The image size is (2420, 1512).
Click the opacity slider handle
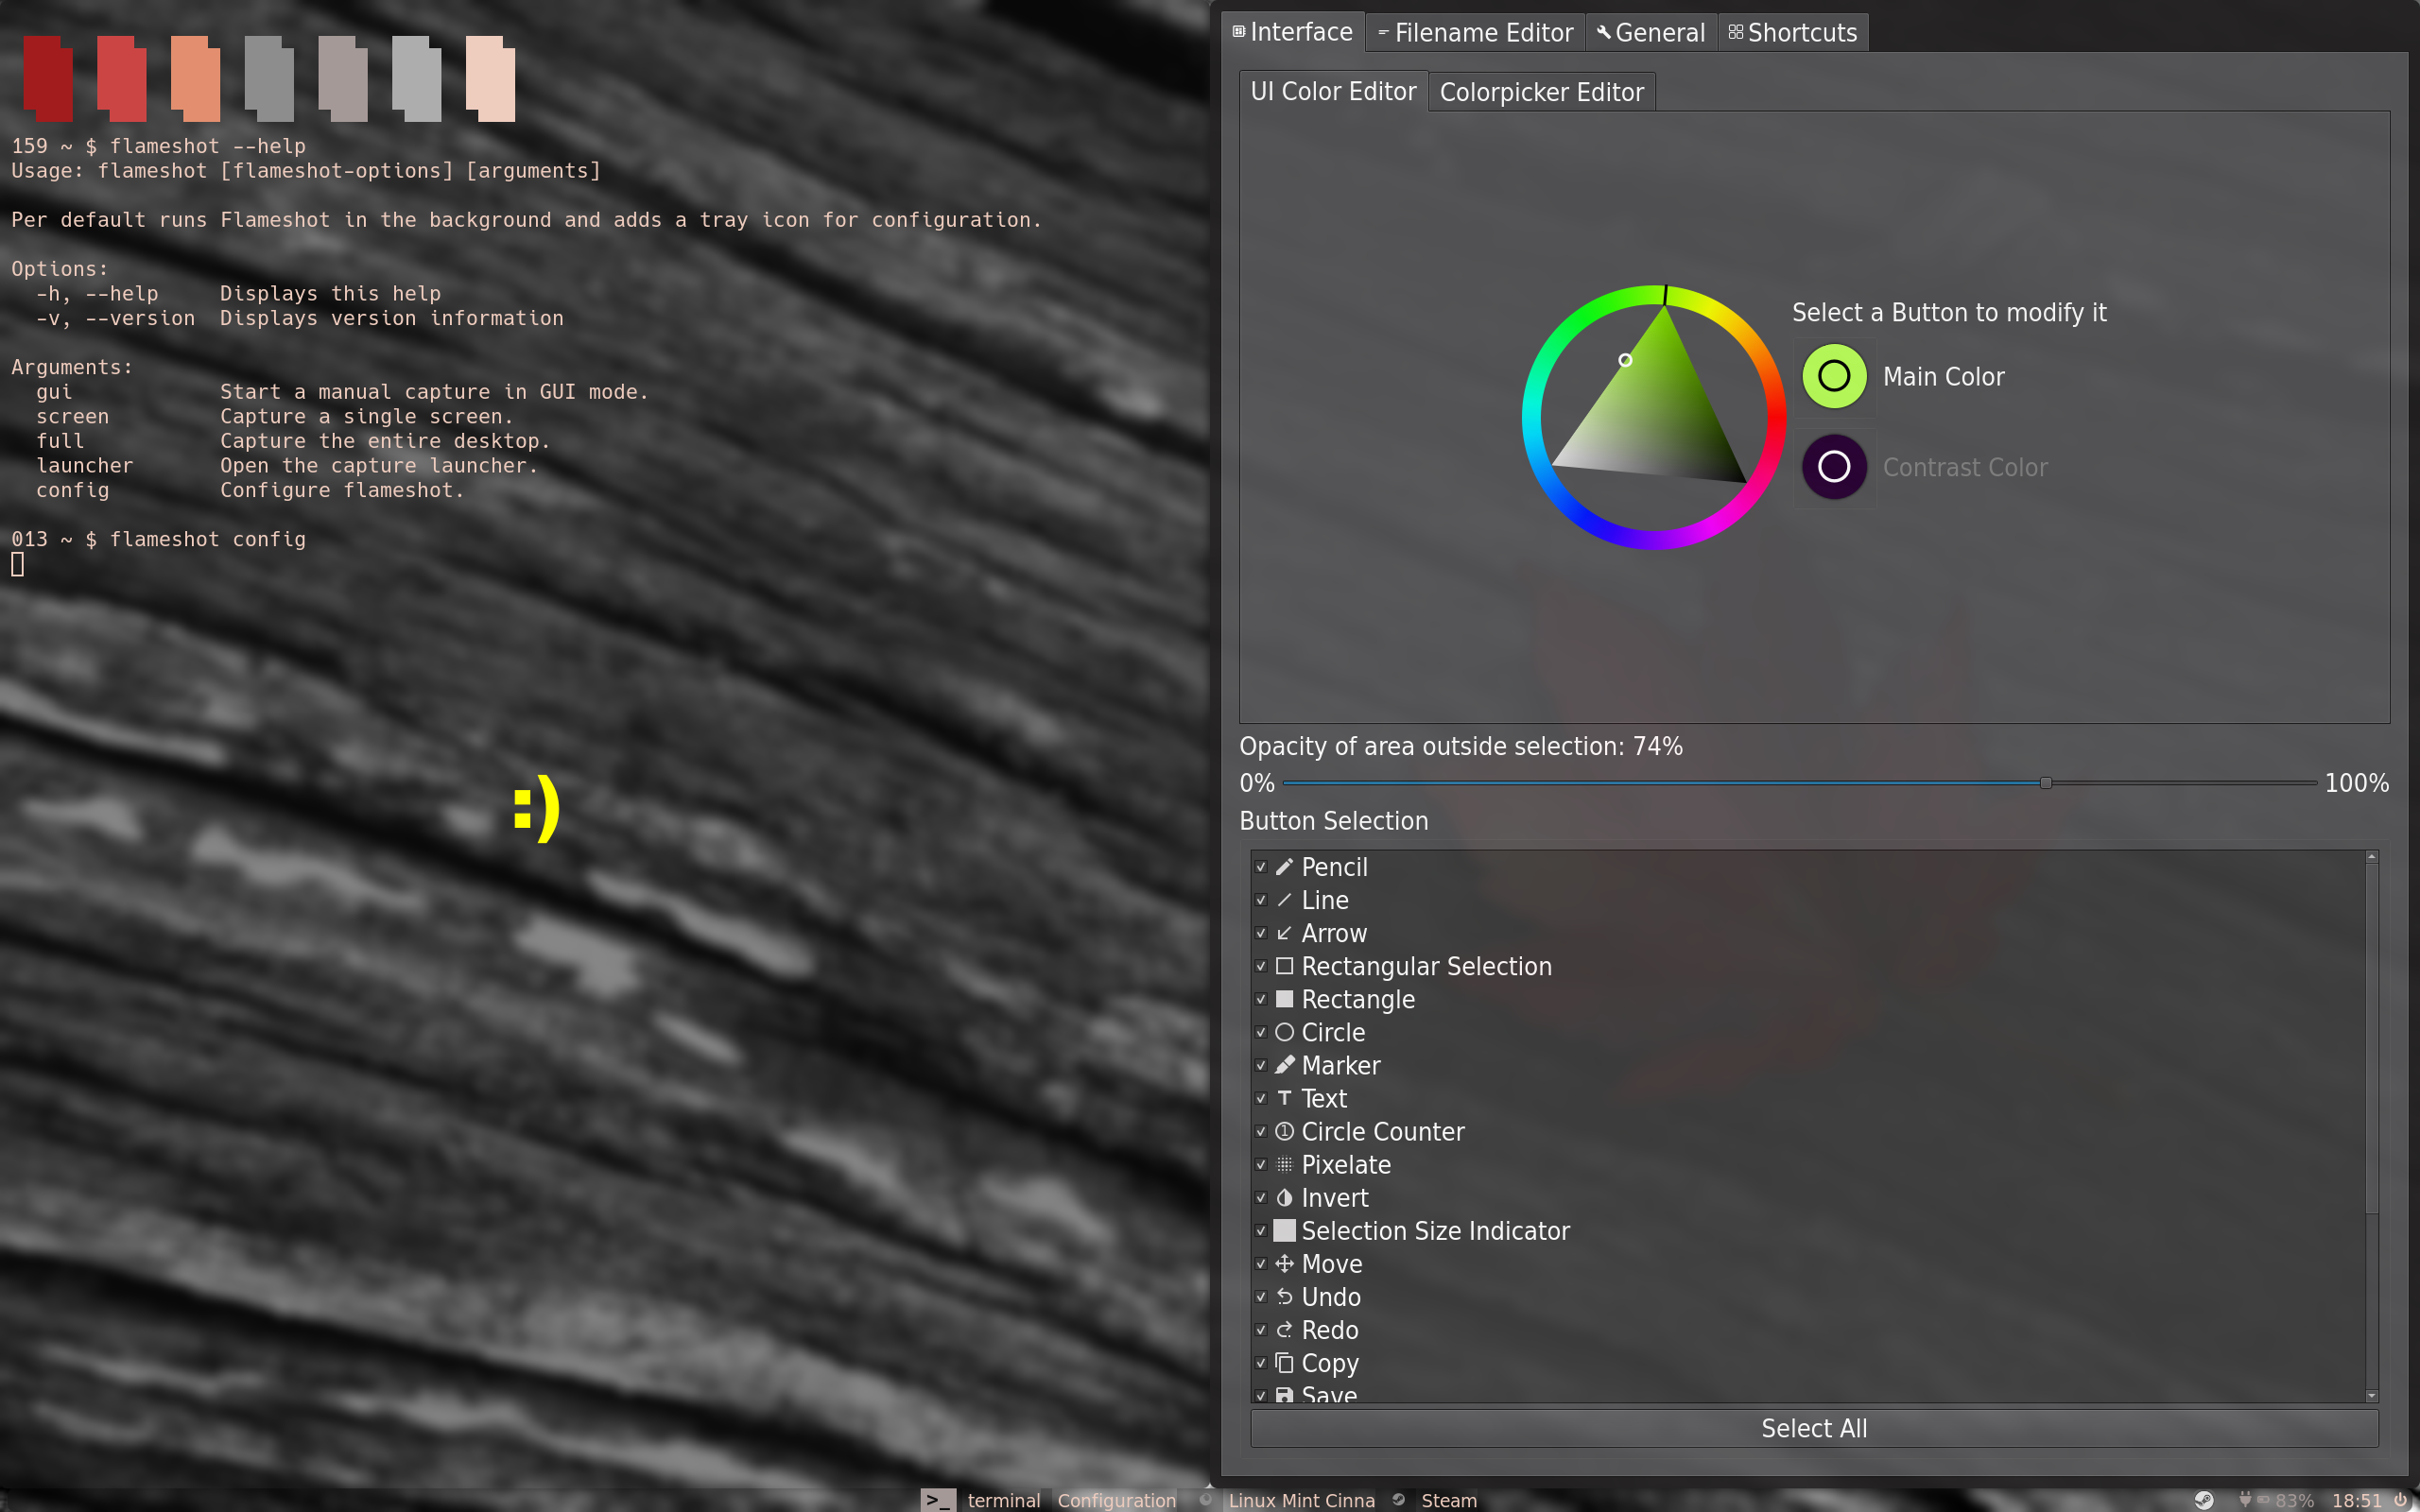[x=2046, y=783]
